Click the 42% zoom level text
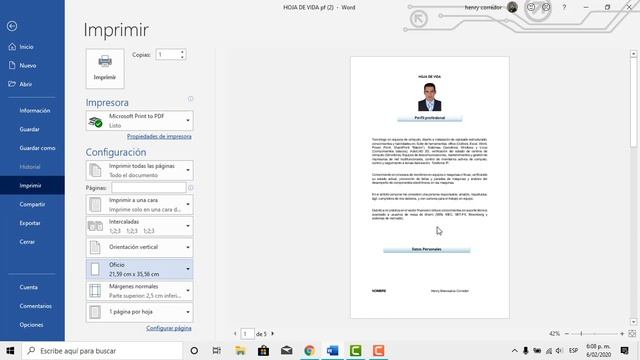This screenshot has height=360, width=640. (x=554, y=334)
